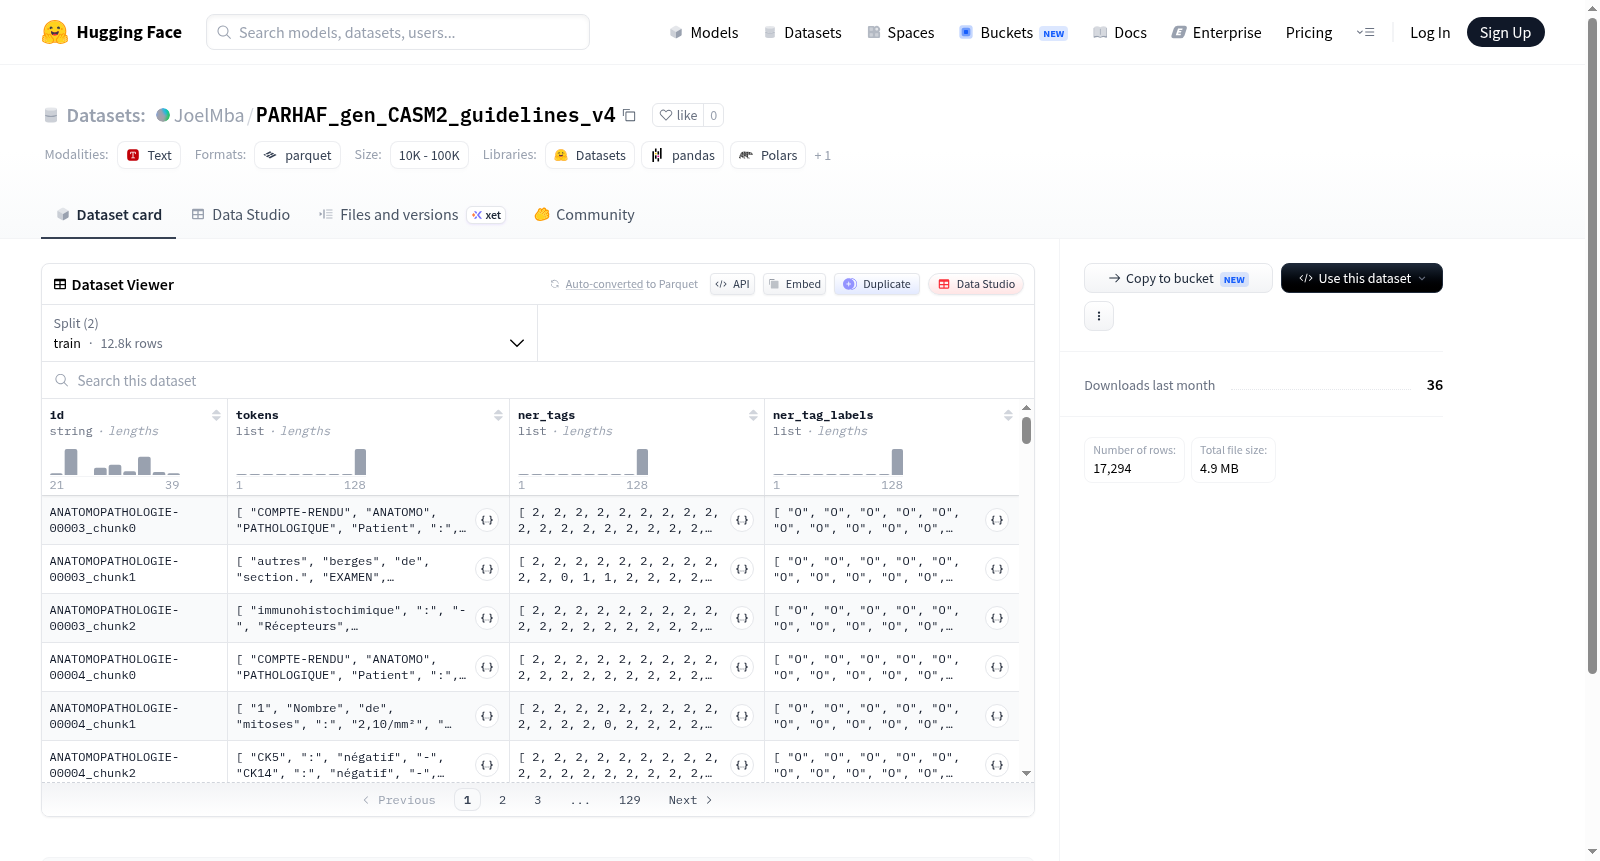Open the train split dropdown

tap(289, 333)
